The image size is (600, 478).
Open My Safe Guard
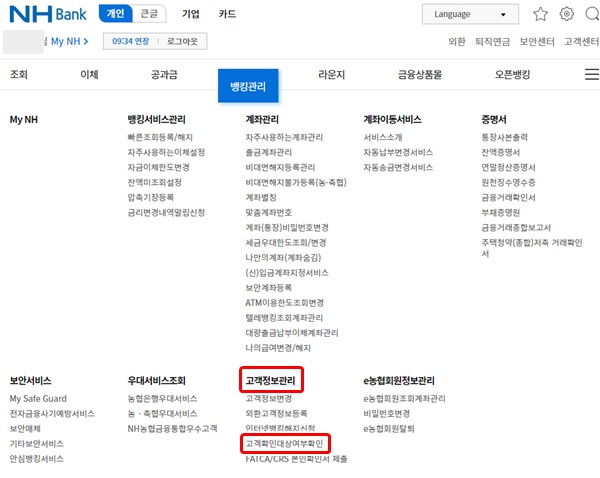point(38,398)
